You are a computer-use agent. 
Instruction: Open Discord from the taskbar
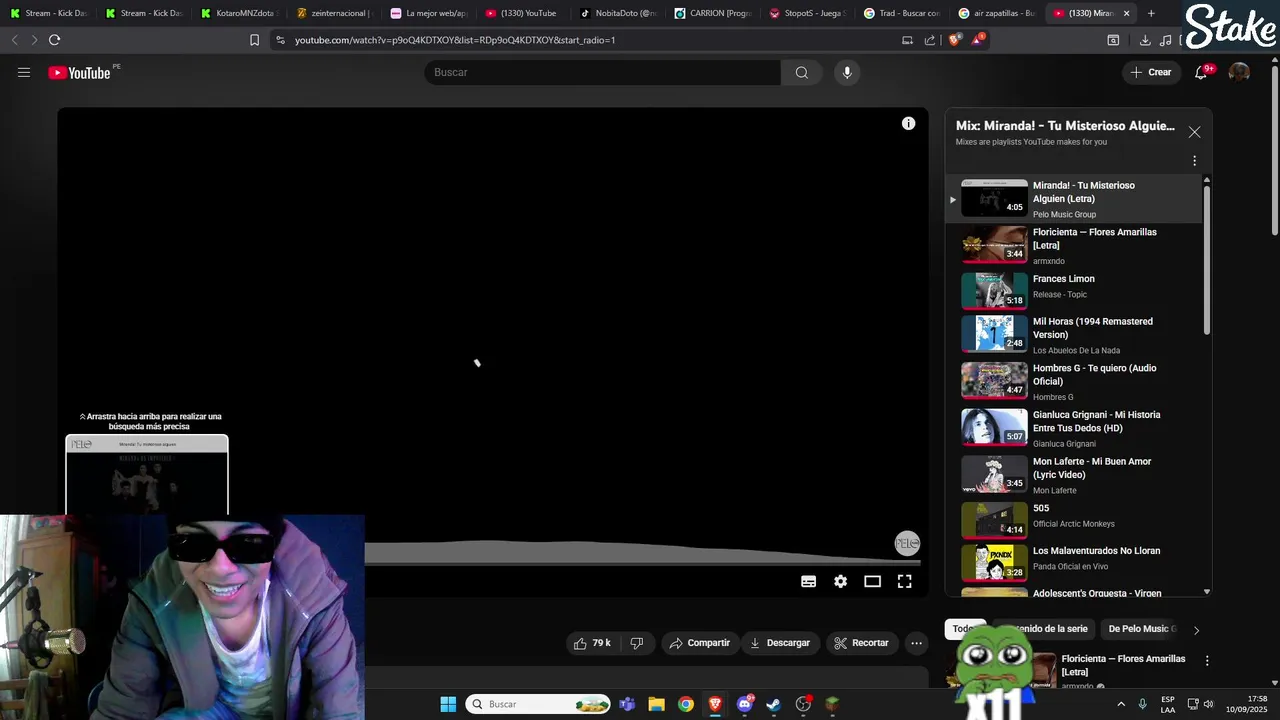pos(744,704)
